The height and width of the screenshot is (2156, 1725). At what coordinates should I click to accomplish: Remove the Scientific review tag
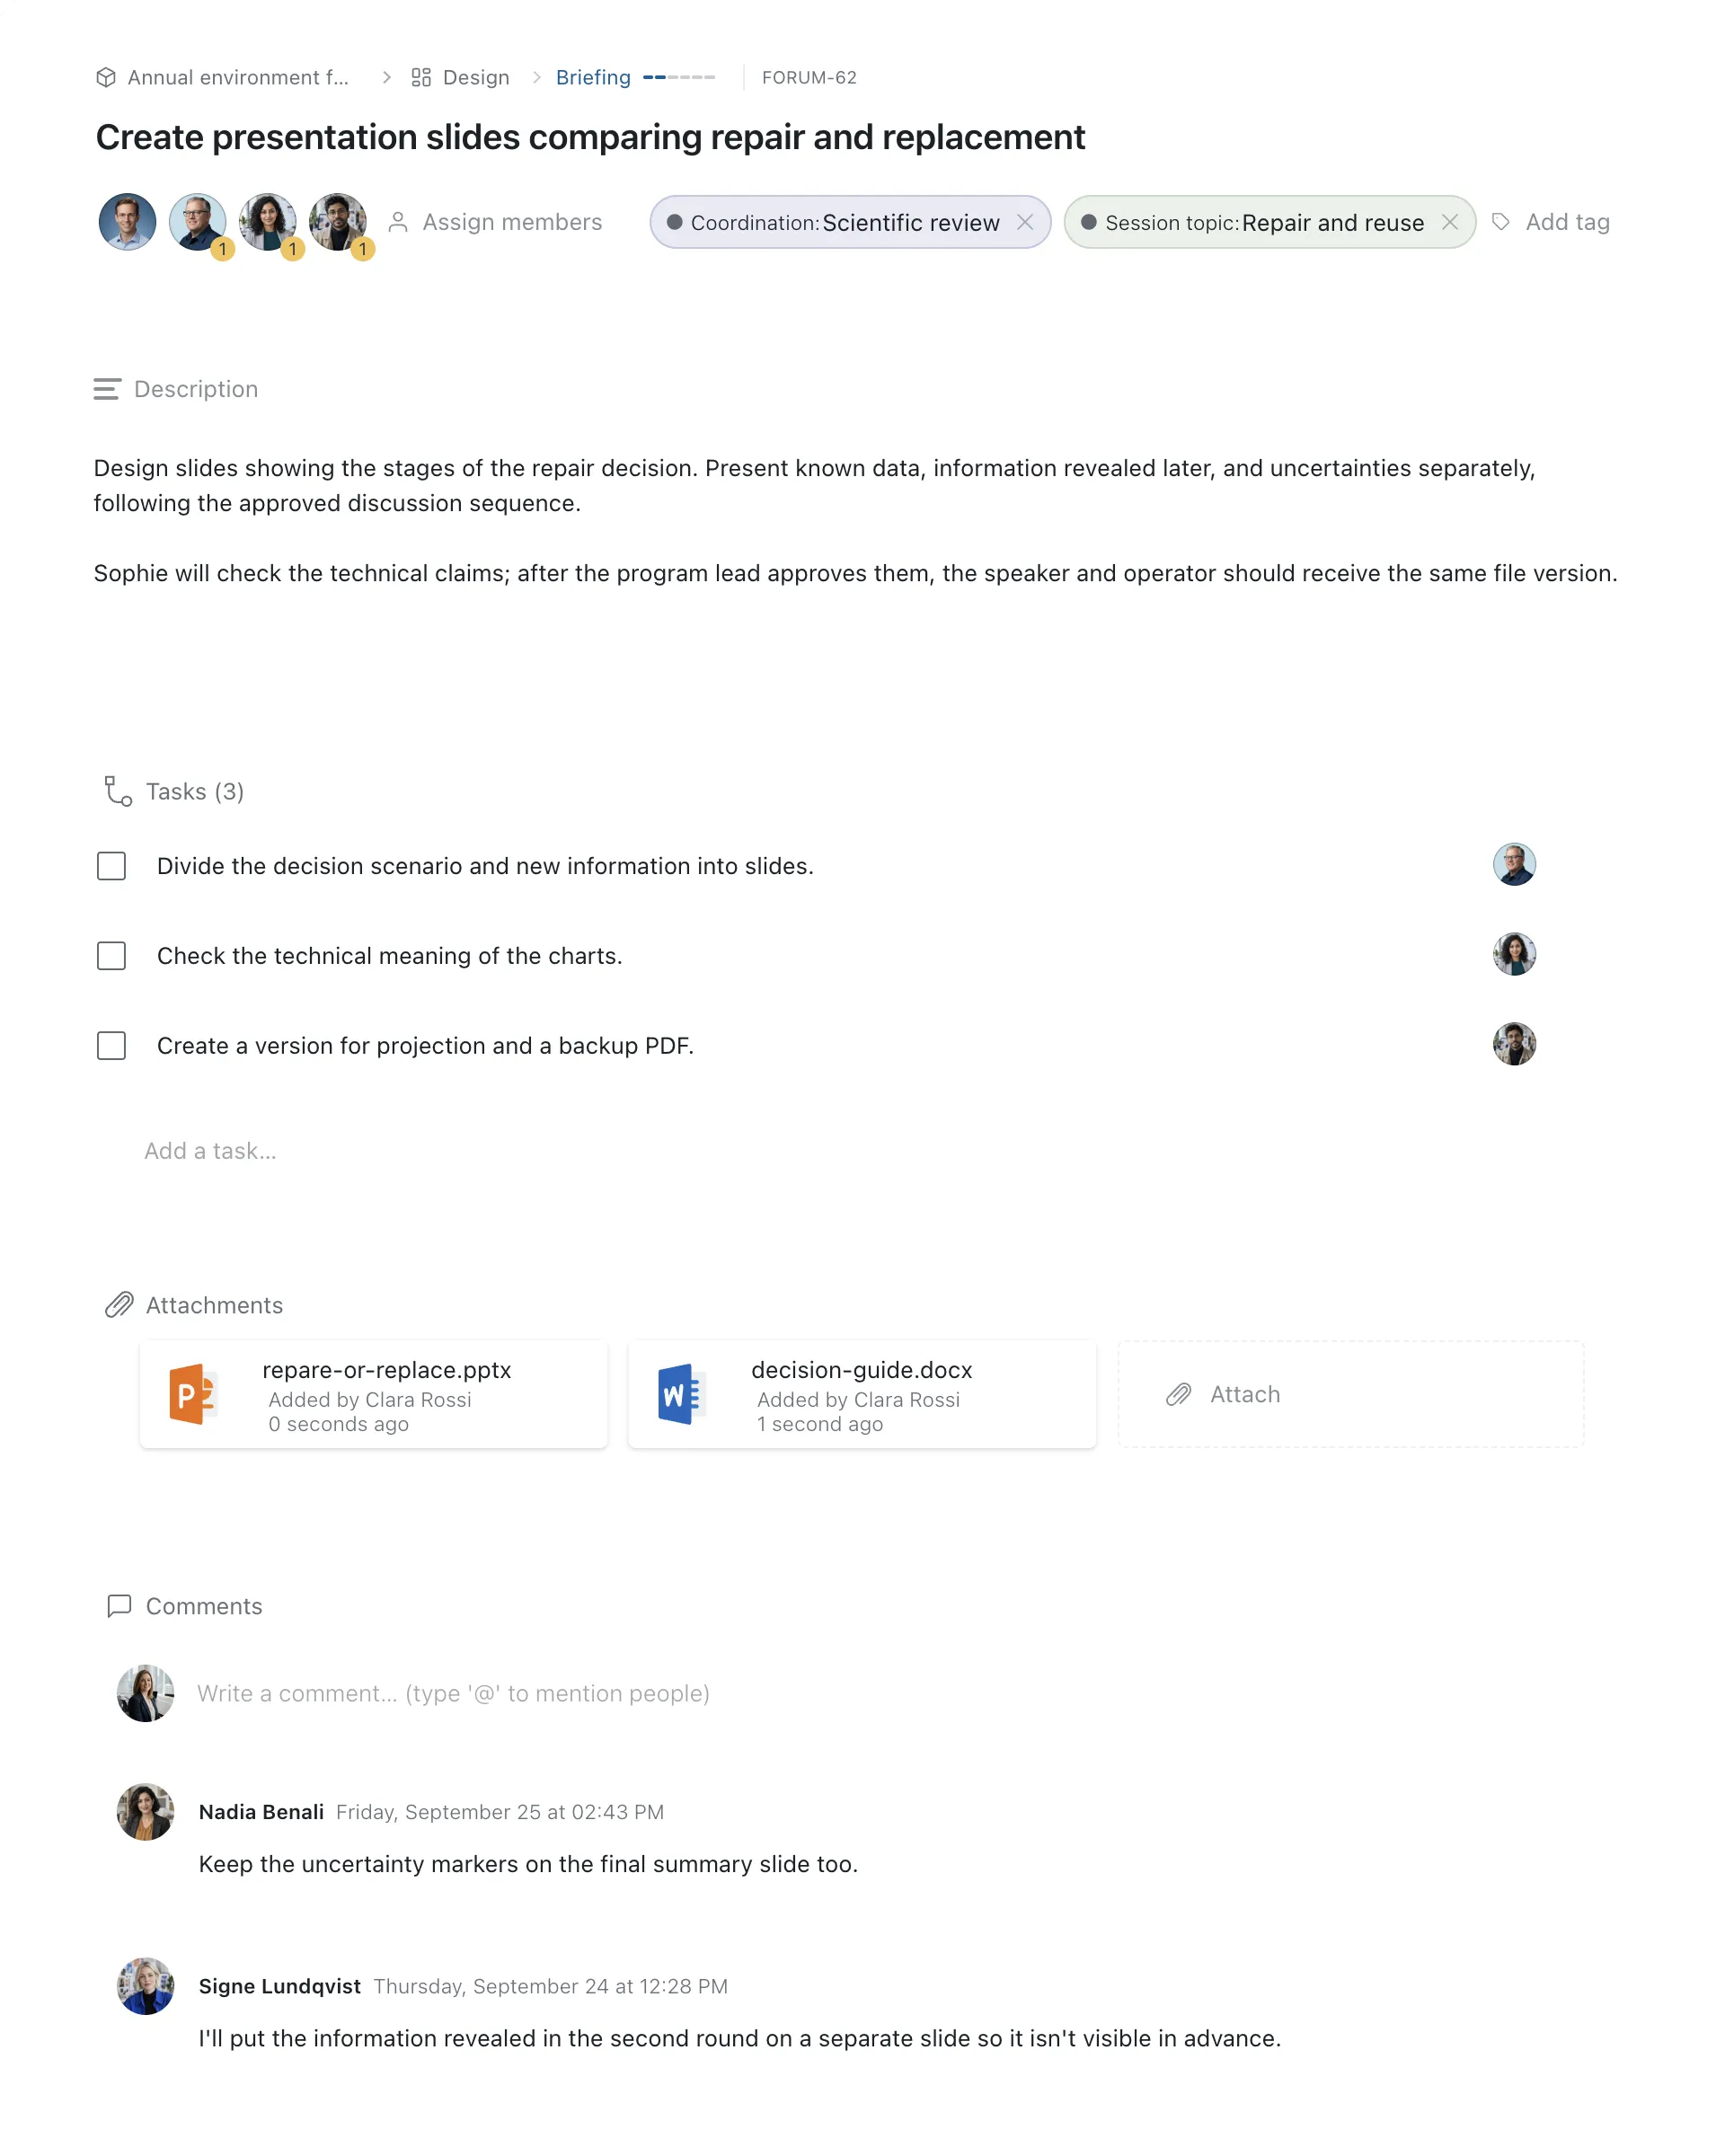[x=1025, y=222]
